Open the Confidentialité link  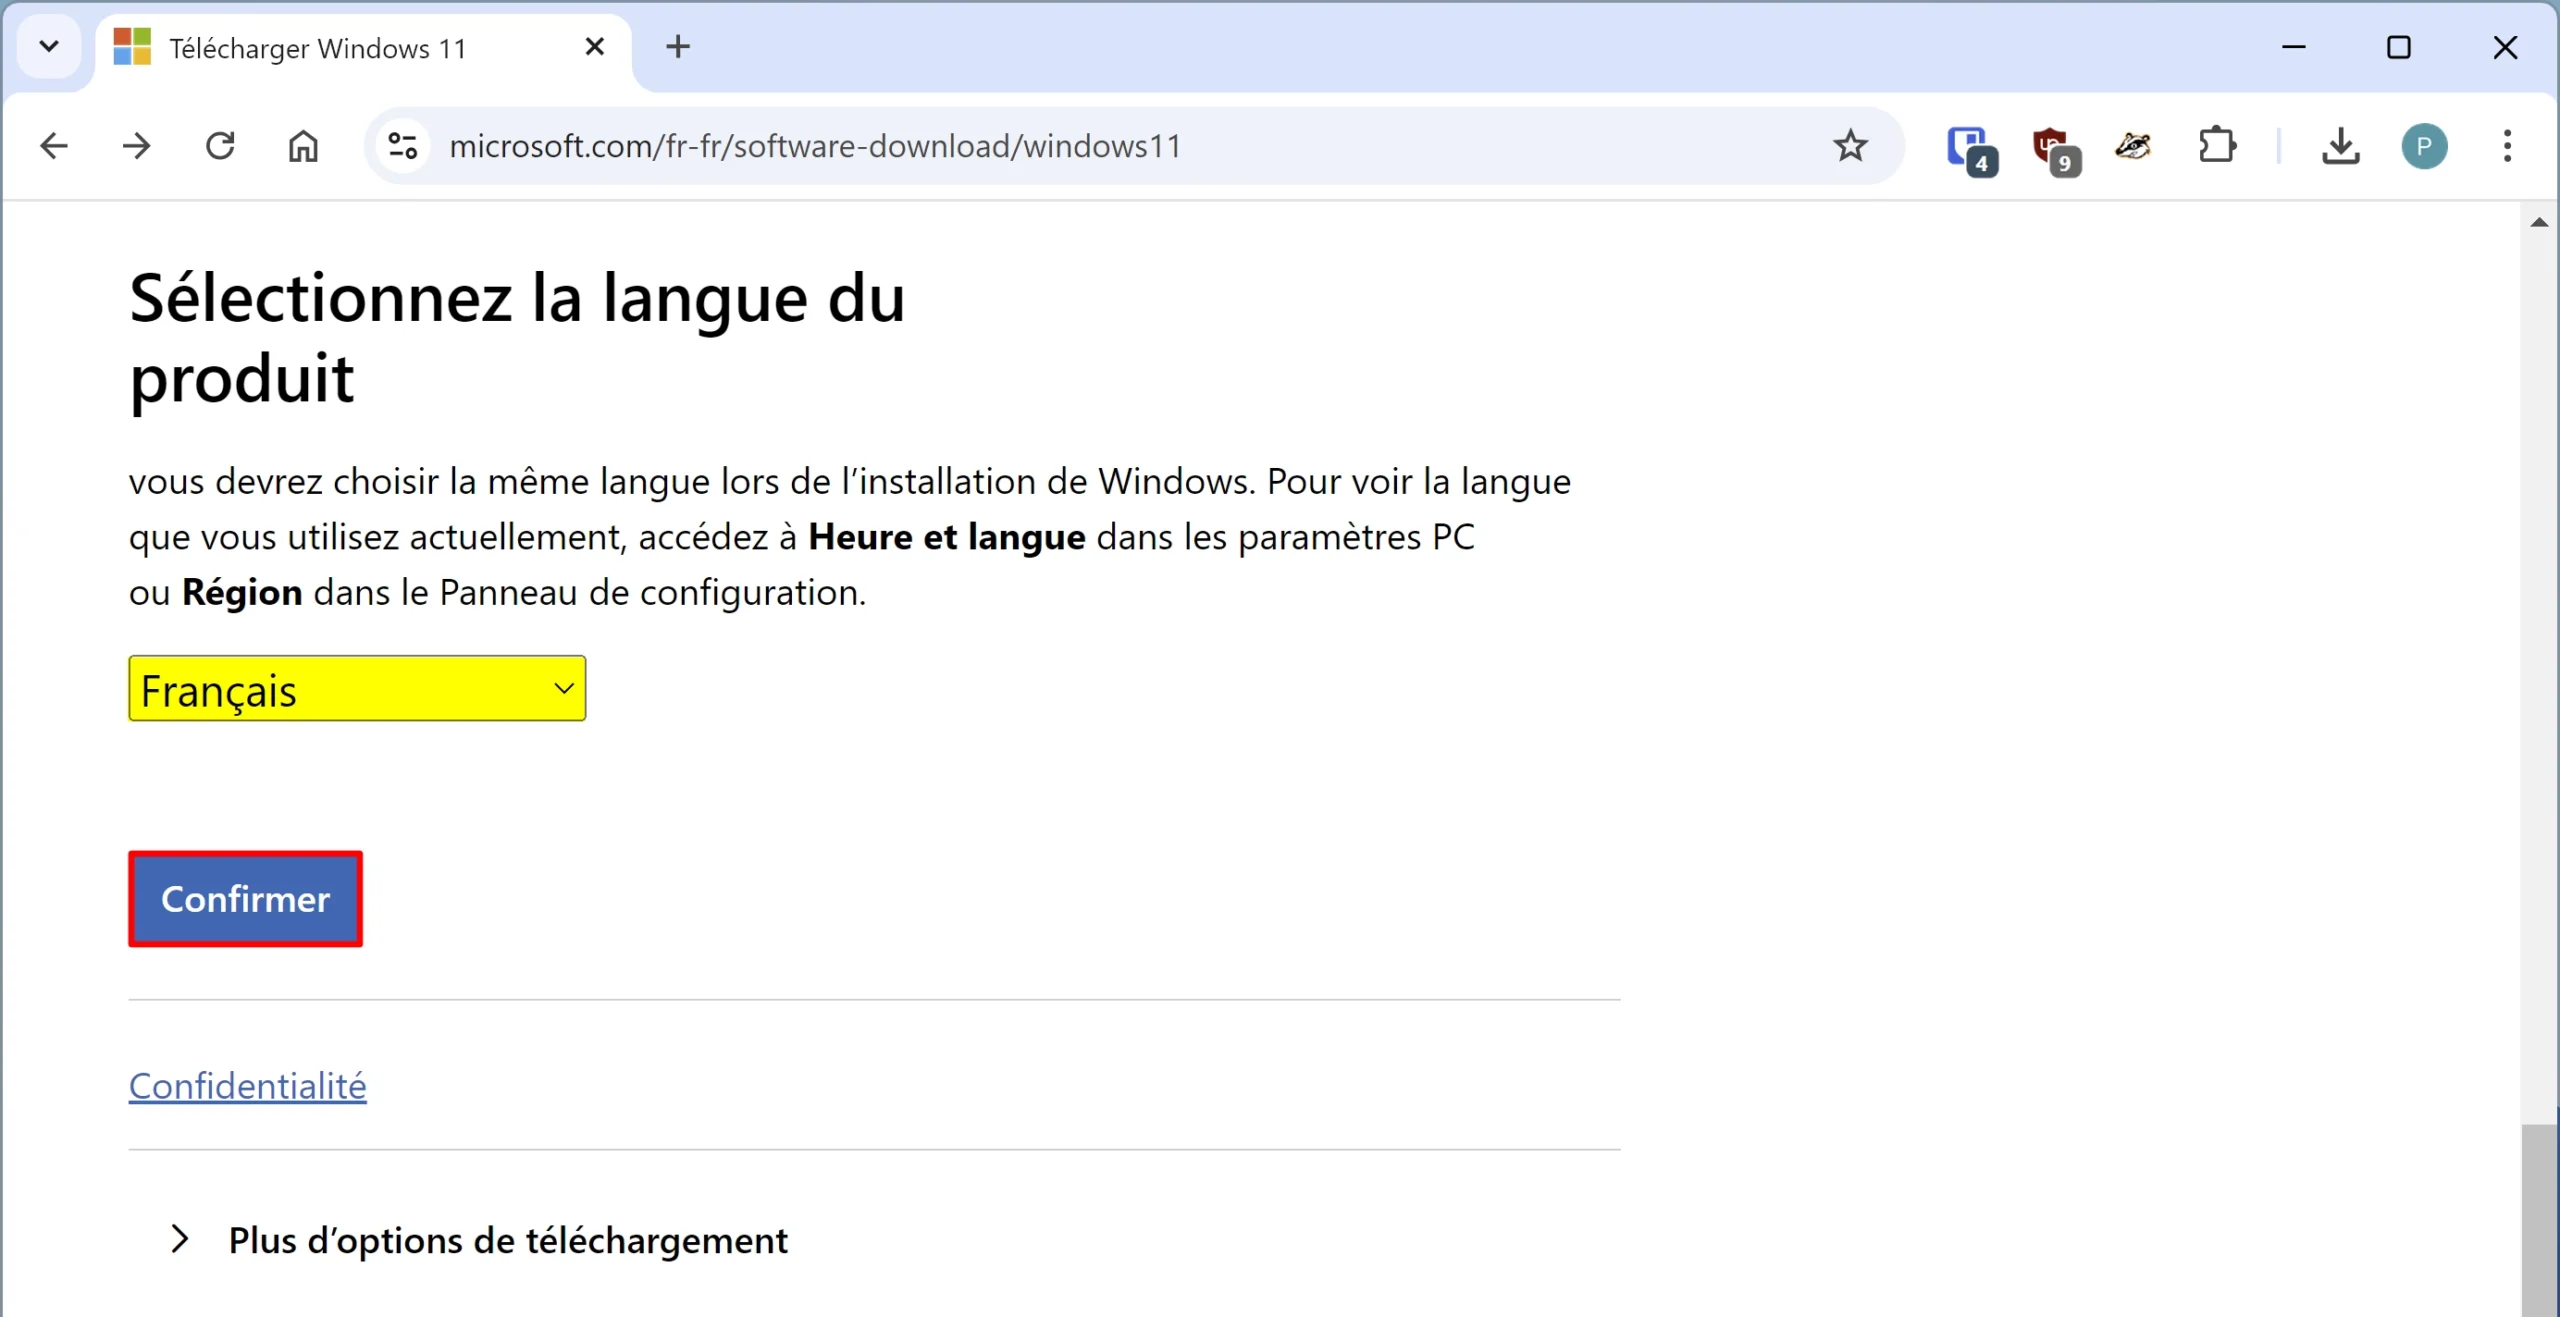point(248,1085)
